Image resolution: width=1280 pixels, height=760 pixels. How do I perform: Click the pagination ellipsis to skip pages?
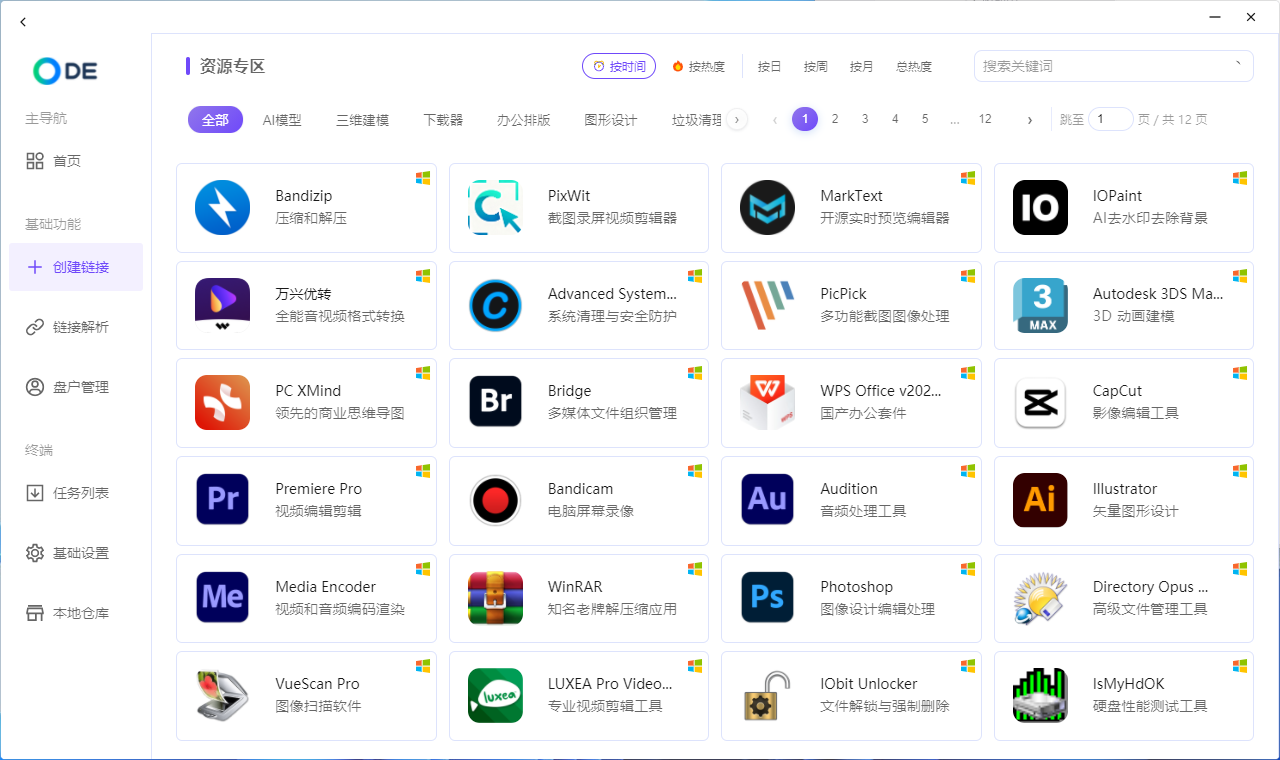click(x=955, y=120)
